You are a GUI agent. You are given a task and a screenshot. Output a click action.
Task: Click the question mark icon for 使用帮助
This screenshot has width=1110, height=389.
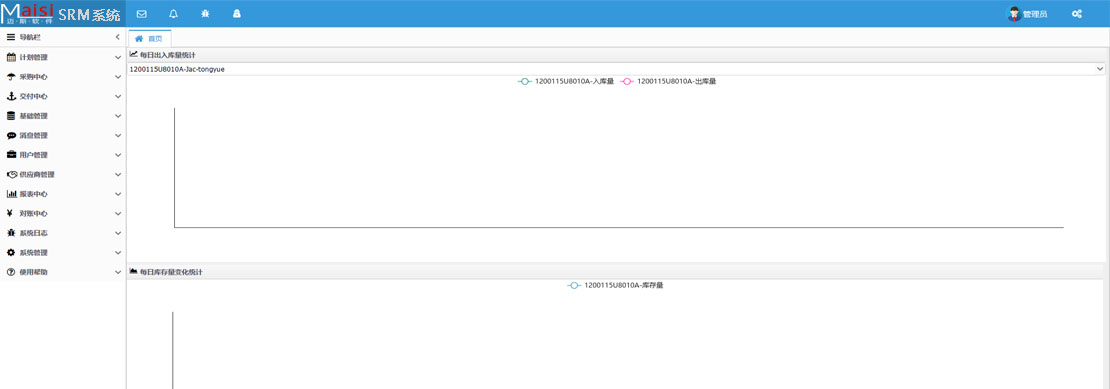pyautogui.click(x=11, y=272)
